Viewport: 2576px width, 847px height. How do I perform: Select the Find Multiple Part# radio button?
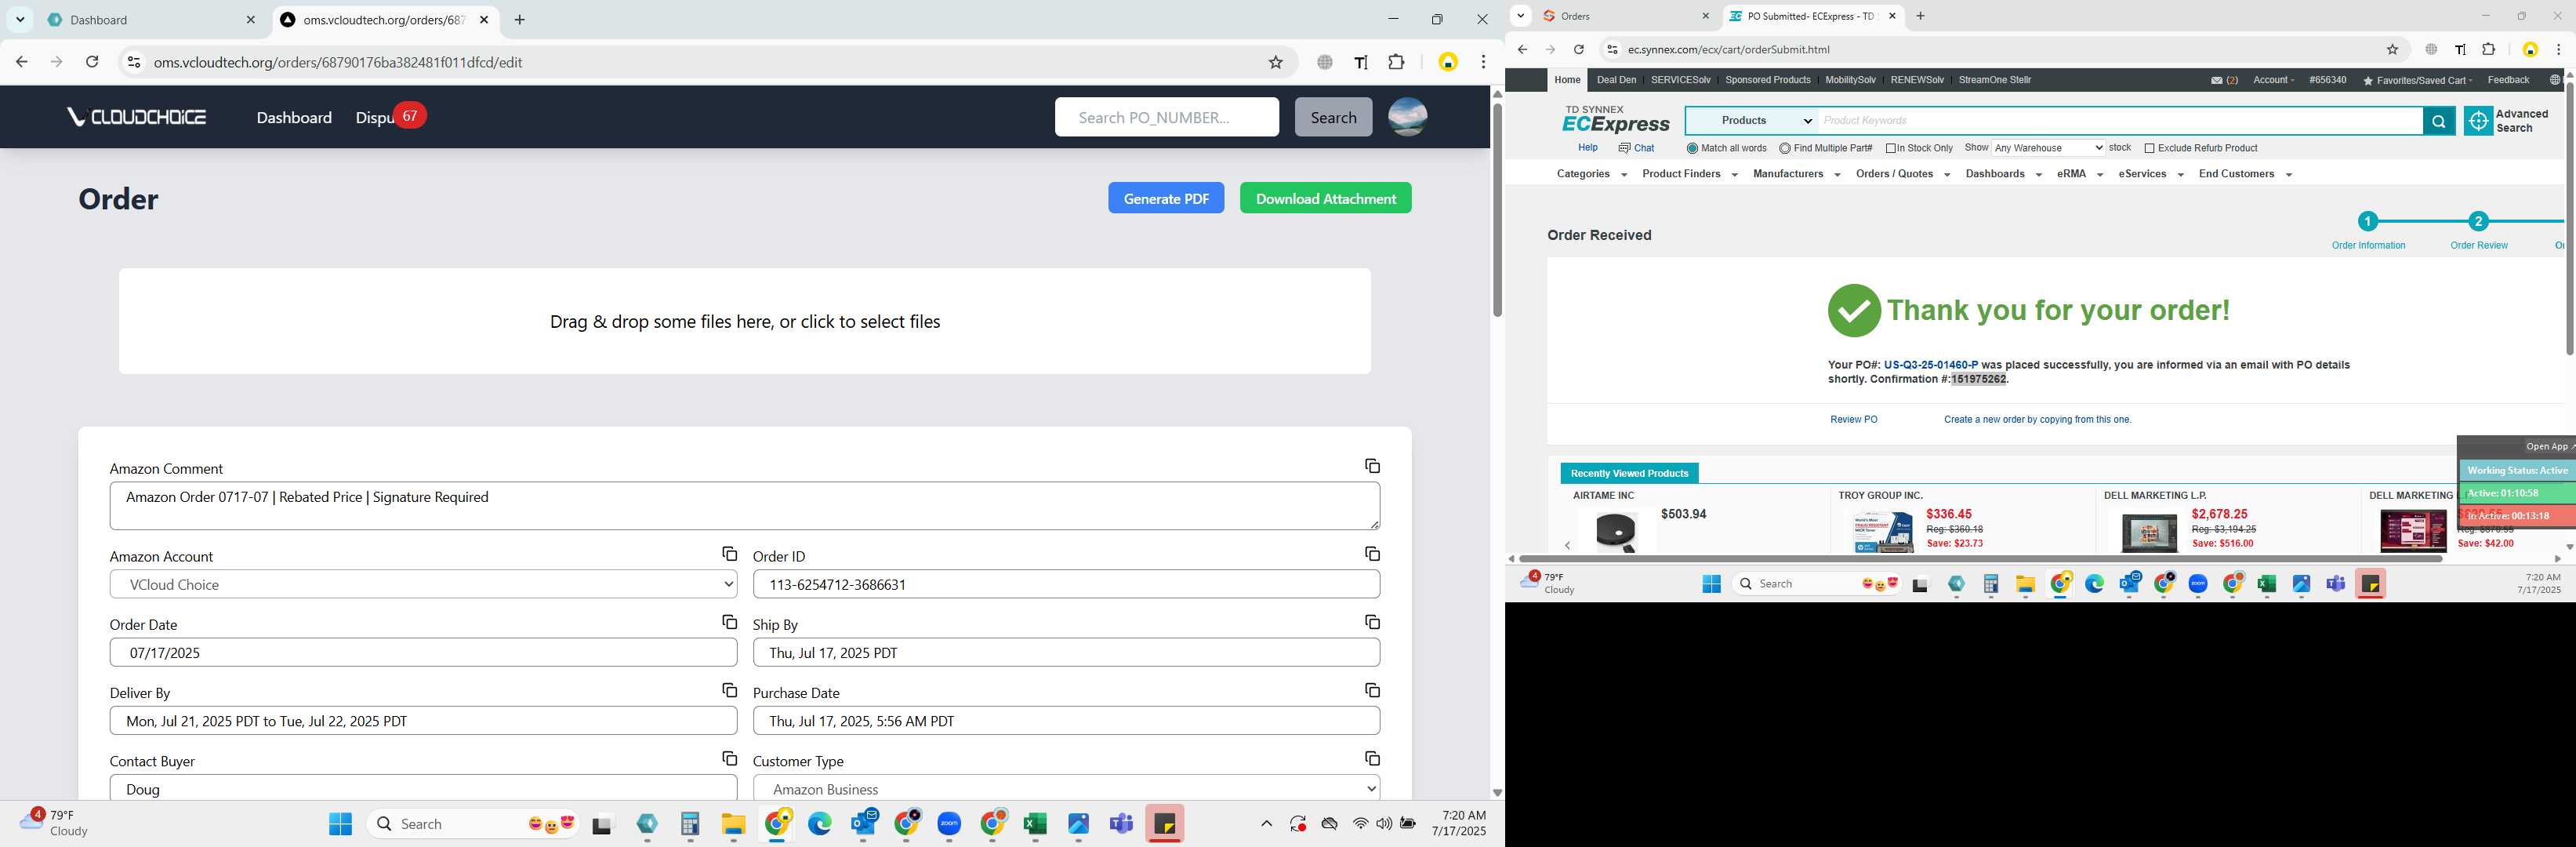[1785, 148]
